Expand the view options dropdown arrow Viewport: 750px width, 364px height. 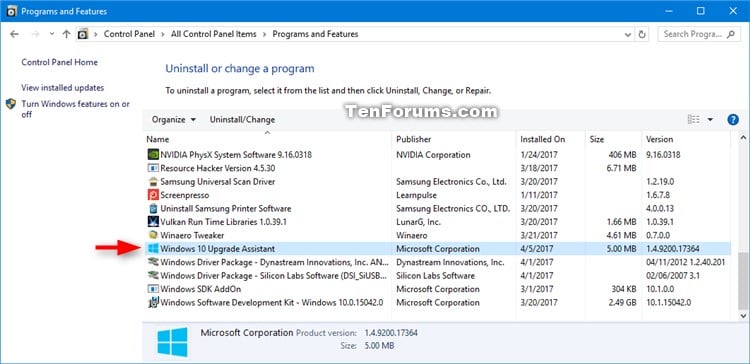pyautogui.click(x=710, y=120)
